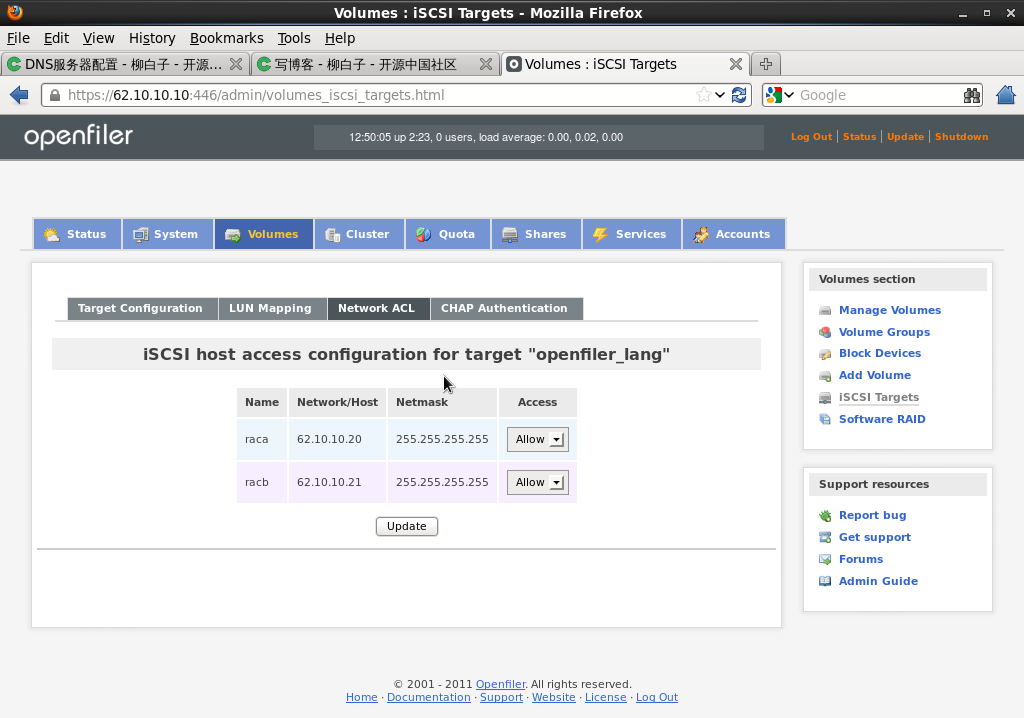The height and width of the screenshot is (718, 1024).
Task: Click the search binoculars icon
Action: pyautogui.click(x=971, y=95)
